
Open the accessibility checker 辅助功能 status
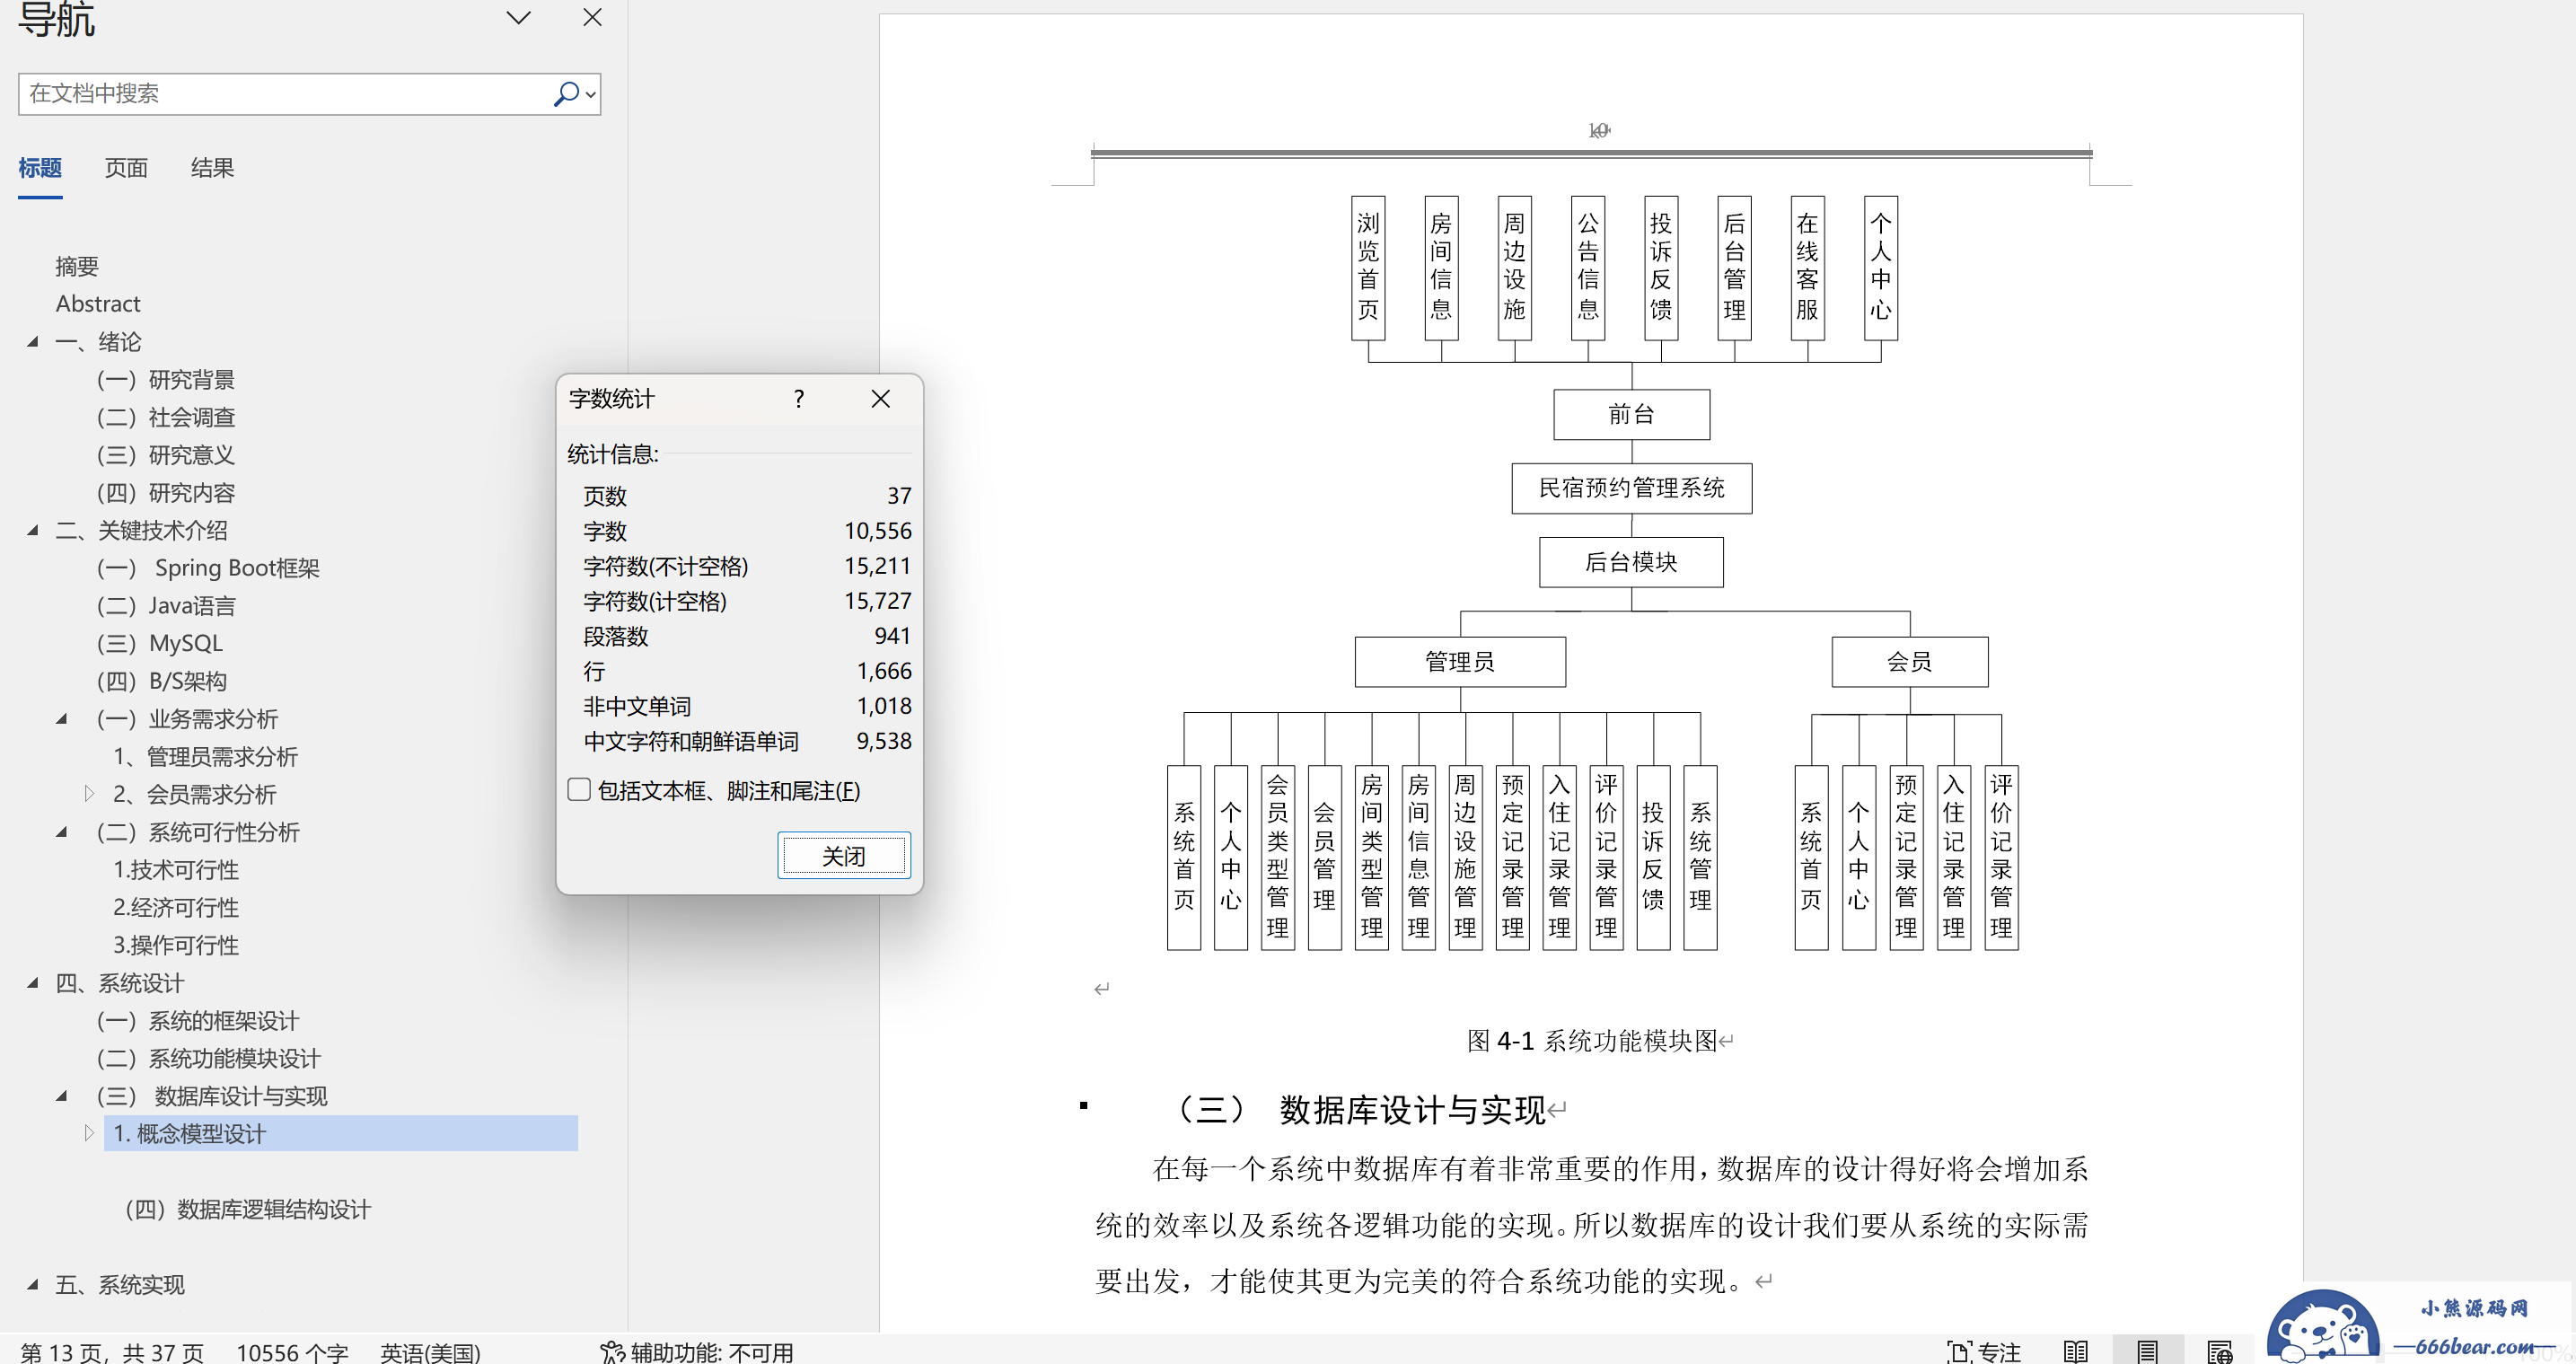[697, 1352]
